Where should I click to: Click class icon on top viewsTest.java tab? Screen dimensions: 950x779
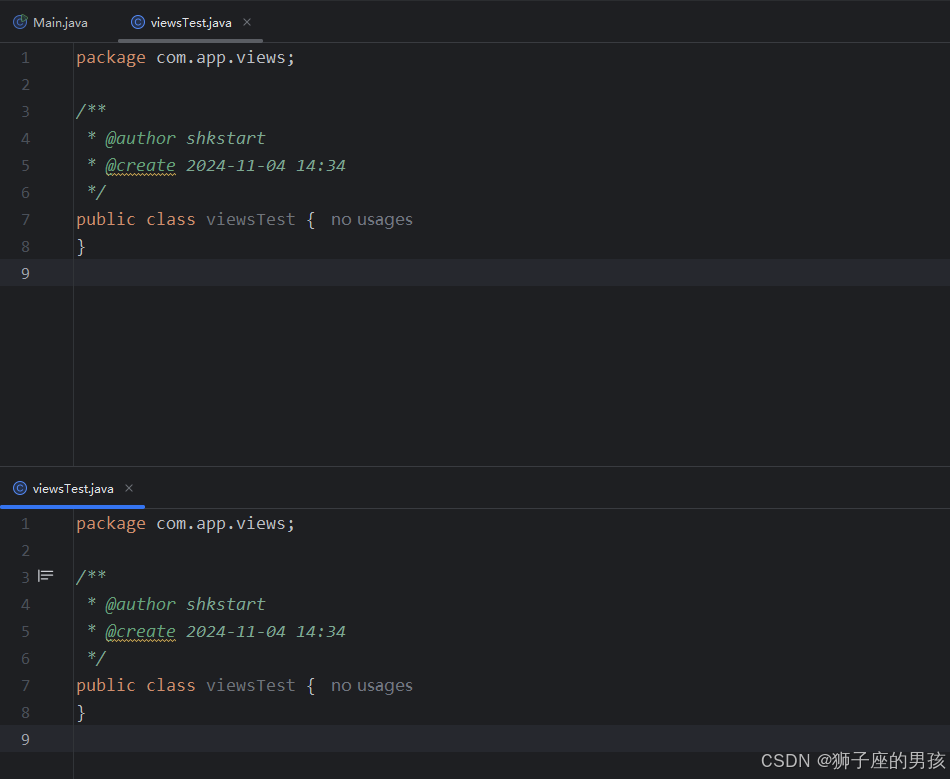click(x=138, y=22)
